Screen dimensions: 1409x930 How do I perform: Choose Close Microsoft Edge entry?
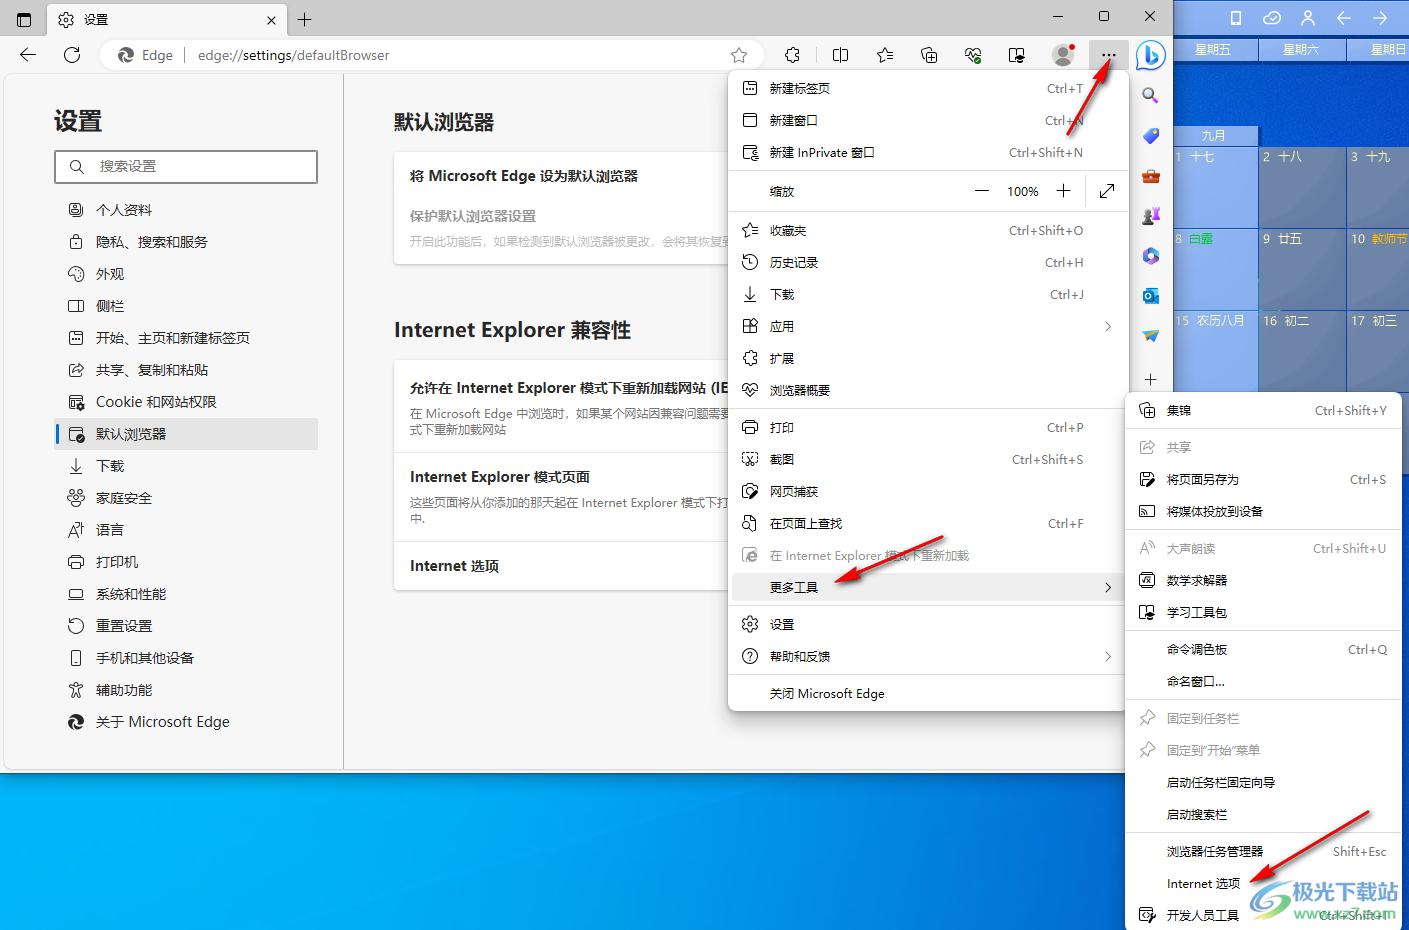(929, 693)
